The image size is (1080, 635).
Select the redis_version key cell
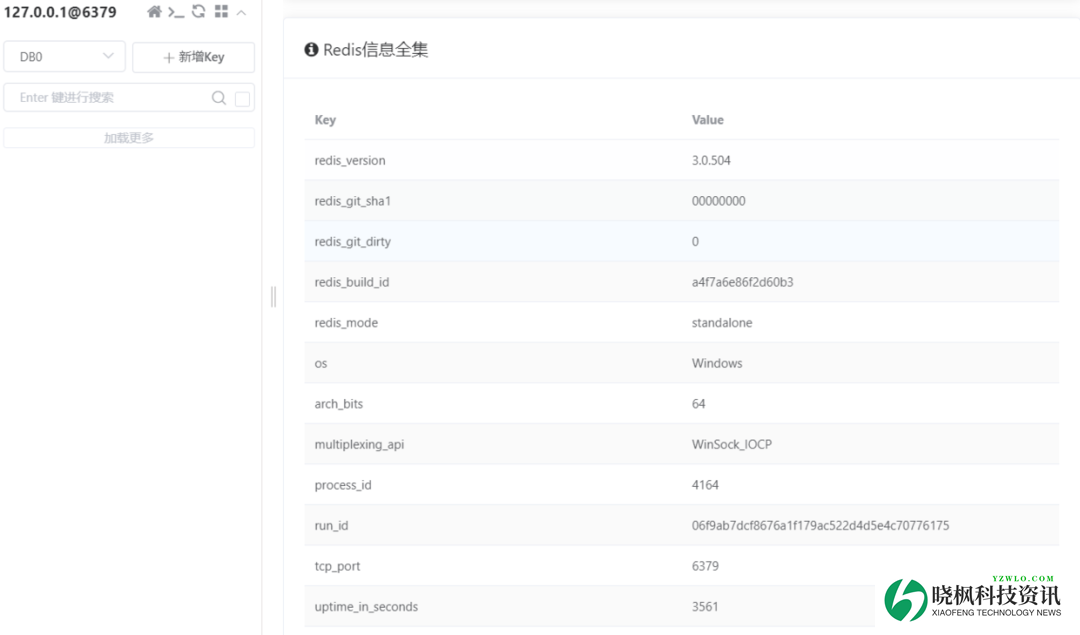(x=350, y=160)
